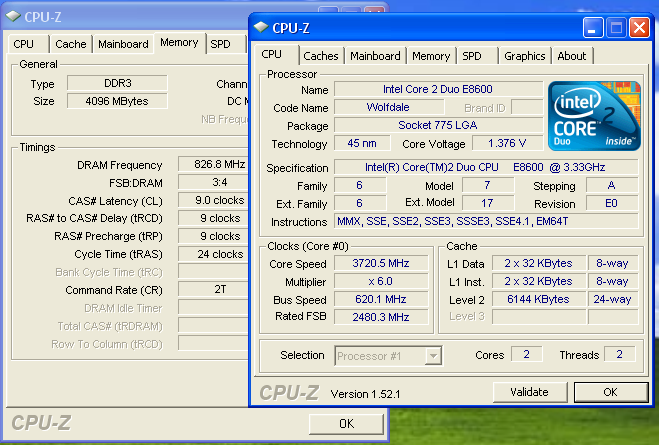Click the Specification field with E8600 @ 3.33GHz
Screen dimensions: 659x445
[x=486, y=167]
